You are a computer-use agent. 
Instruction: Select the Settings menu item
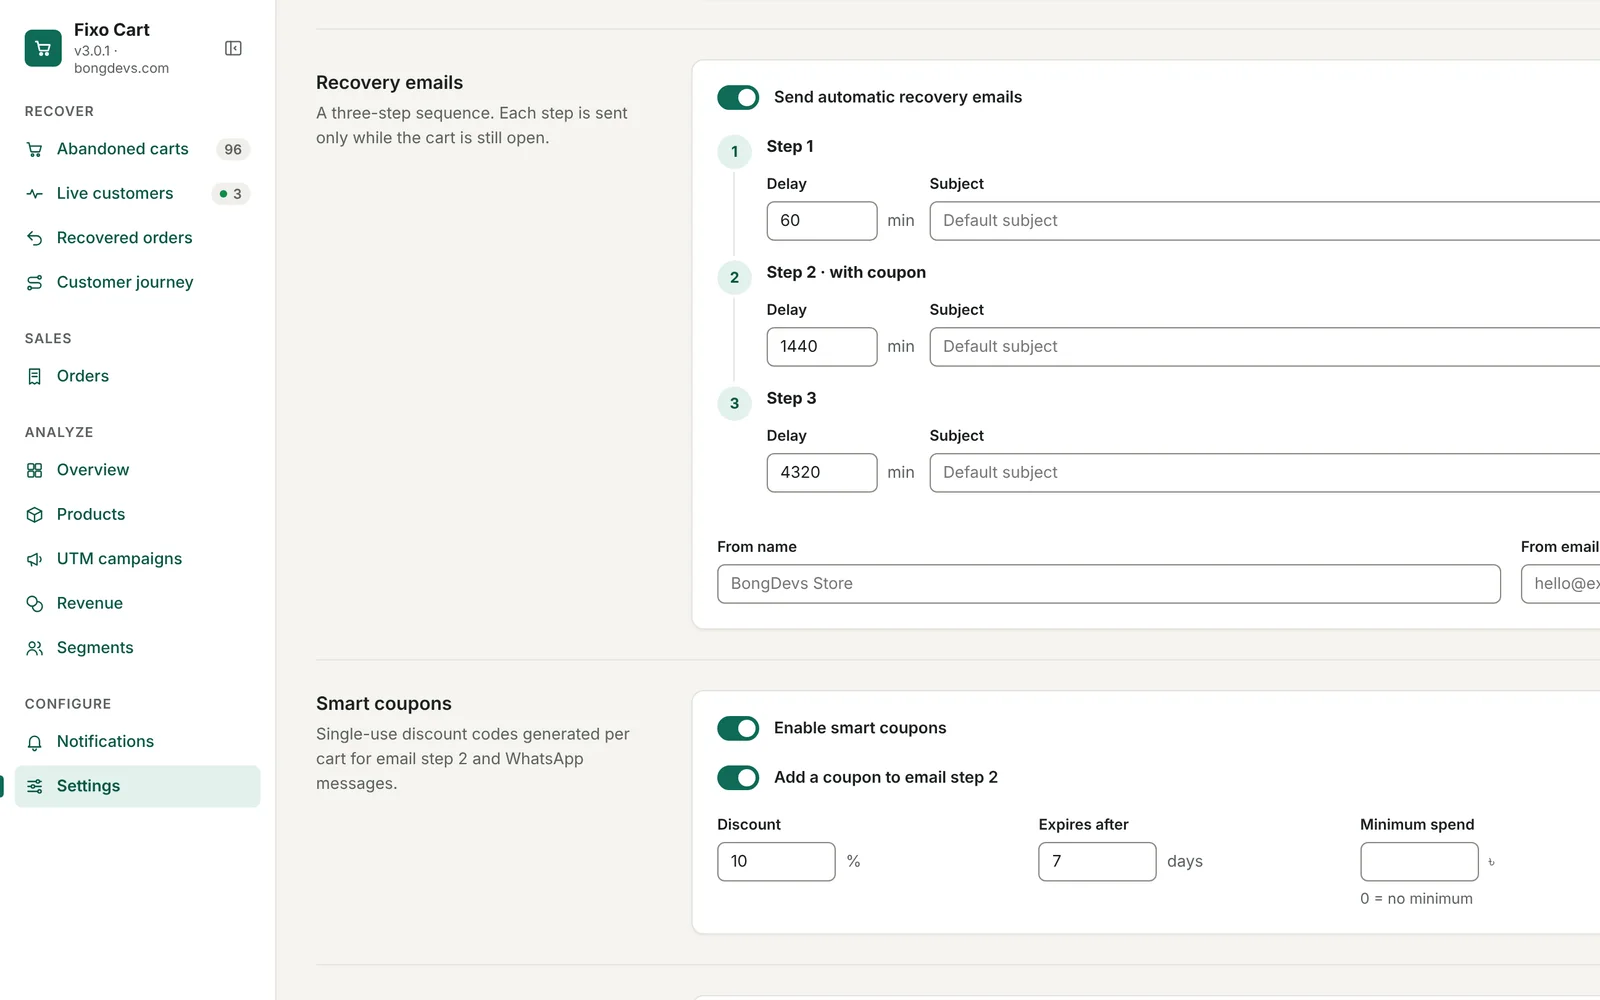tap(137, 786)
